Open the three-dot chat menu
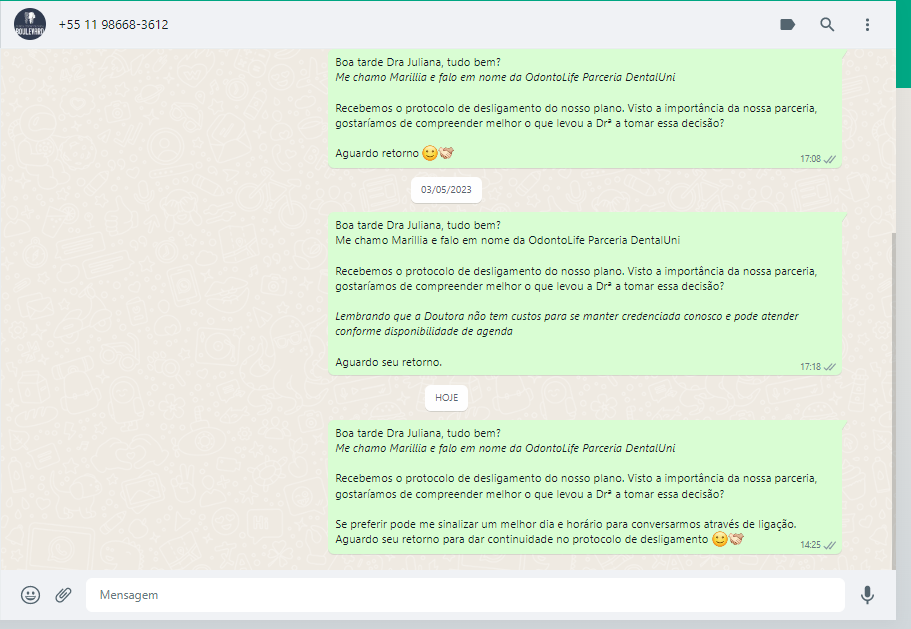This screenshot has width=911, height=629. coord(867,24)
